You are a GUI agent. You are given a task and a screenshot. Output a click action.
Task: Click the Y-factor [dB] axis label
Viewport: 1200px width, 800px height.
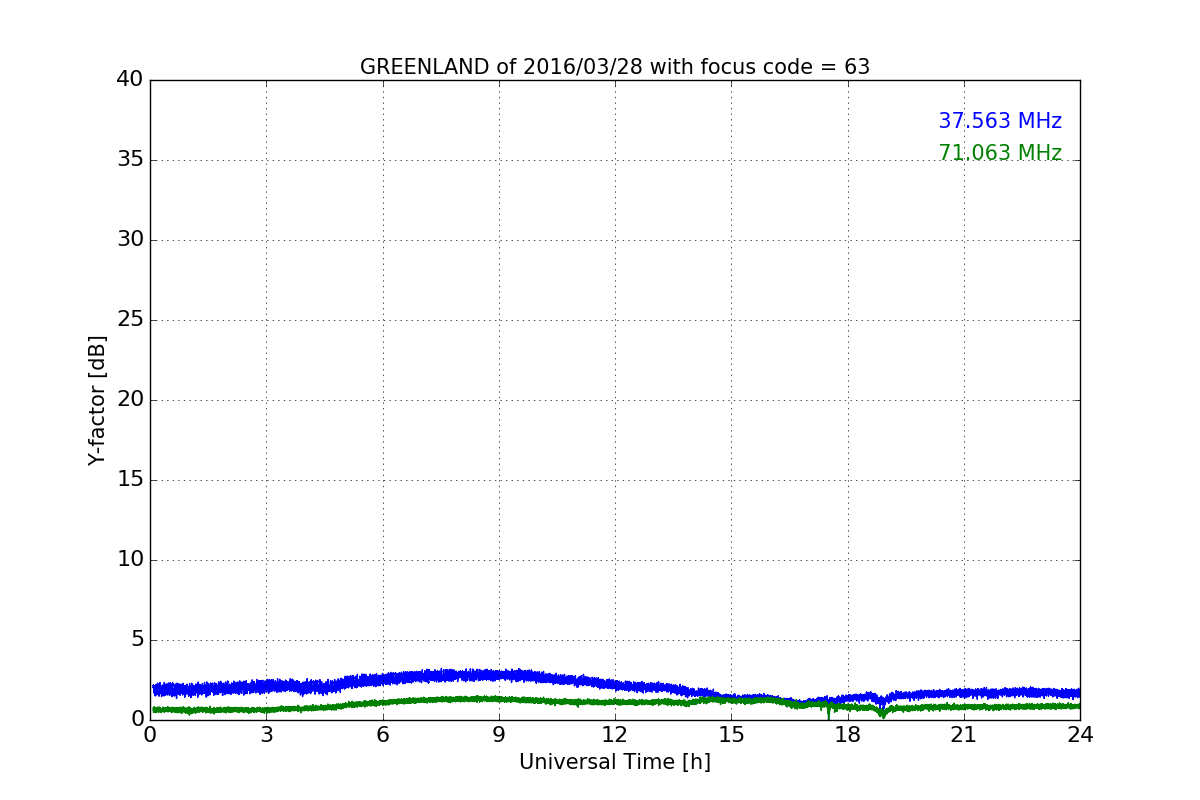(x=97, y=400)
